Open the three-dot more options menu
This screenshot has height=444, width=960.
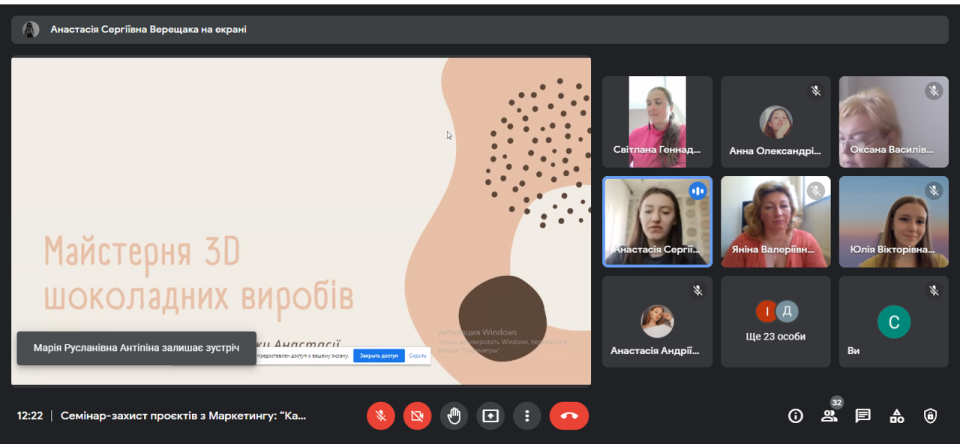(527, 416)
